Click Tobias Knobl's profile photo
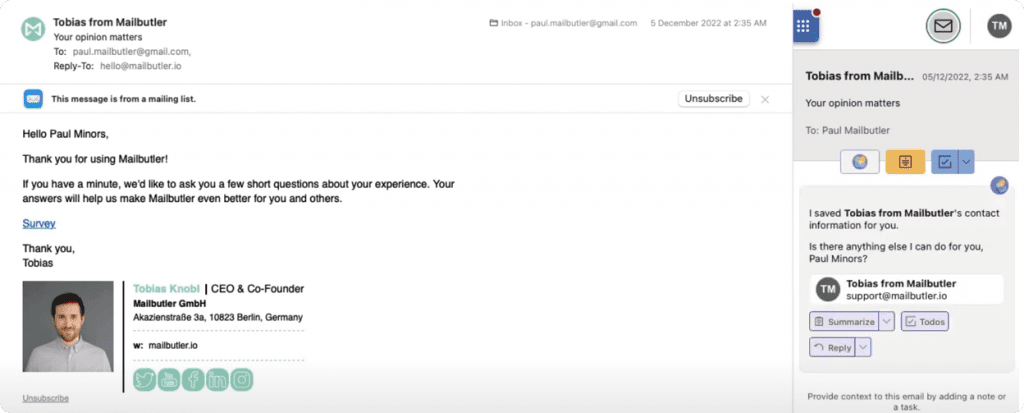This screenshot has width=1024, height=413. (x=68, y=326)
